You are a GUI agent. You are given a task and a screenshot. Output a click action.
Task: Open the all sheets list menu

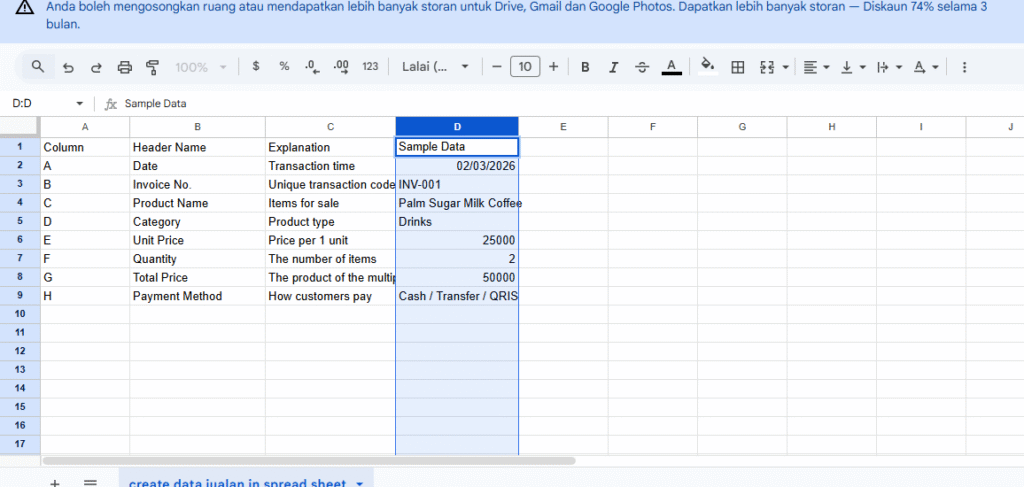90,483
